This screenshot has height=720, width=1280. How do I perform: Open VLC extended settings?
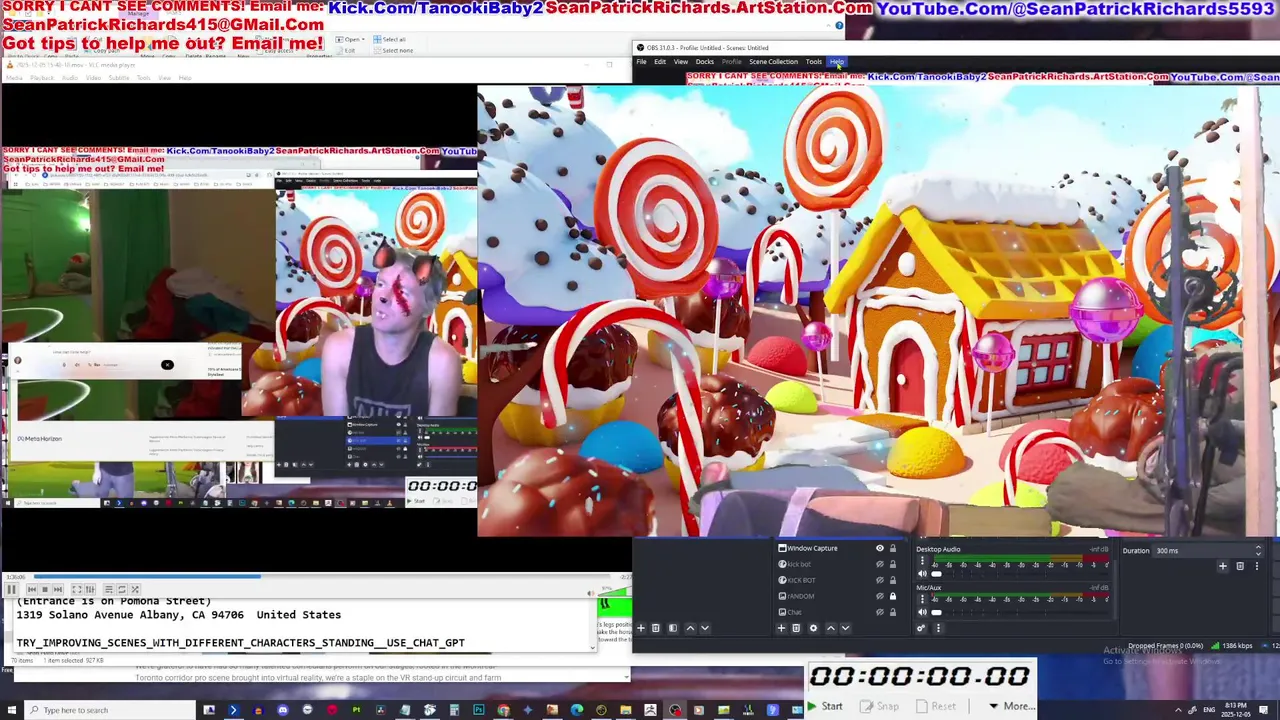(x=90, y=589)
